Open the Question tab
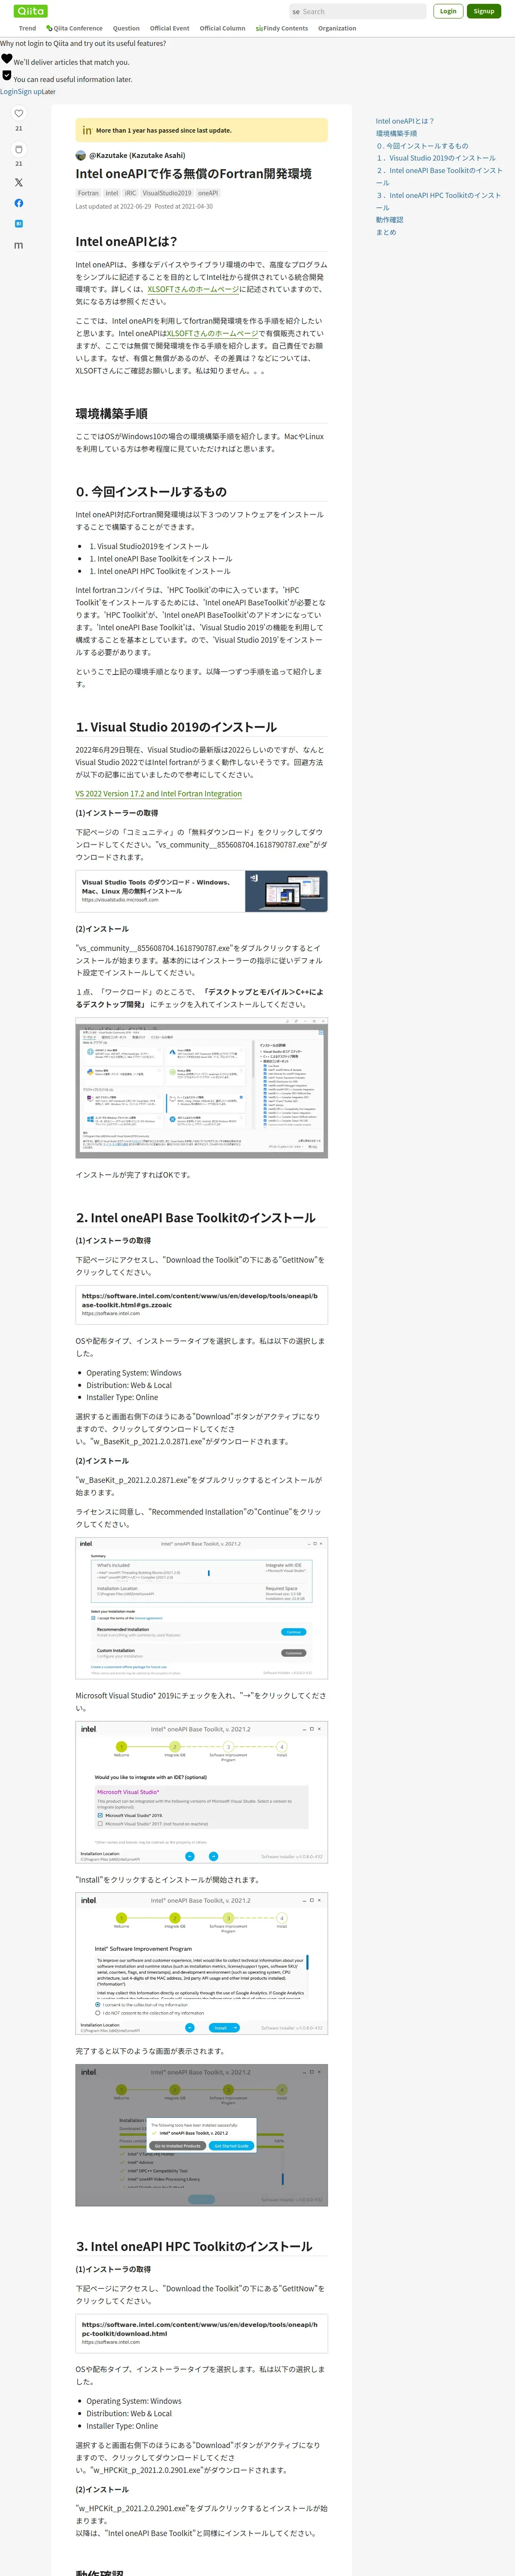The image size is (515, 2576). 126,28
